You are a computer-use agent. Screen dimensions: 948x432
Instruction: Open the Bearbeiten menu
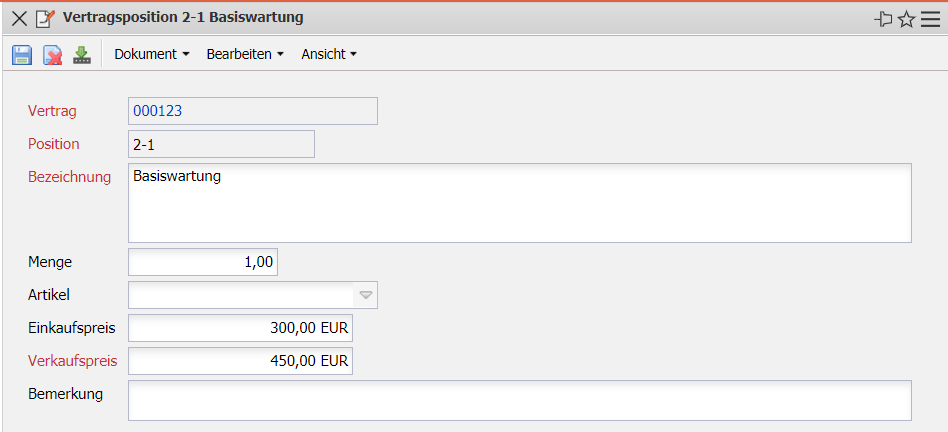pos(245,54)
